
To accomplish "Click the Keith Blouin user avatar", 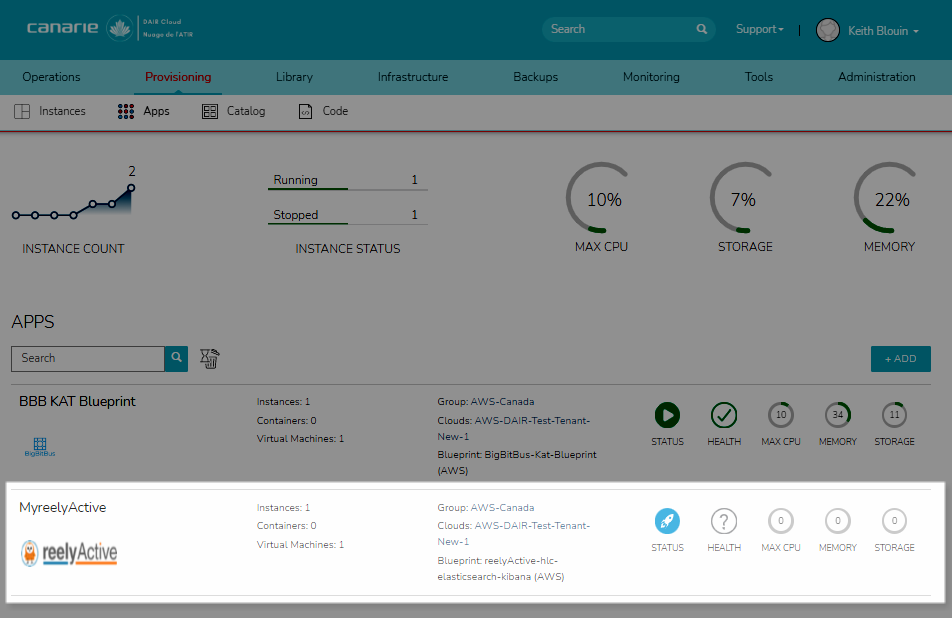I will tap(828, 30).
